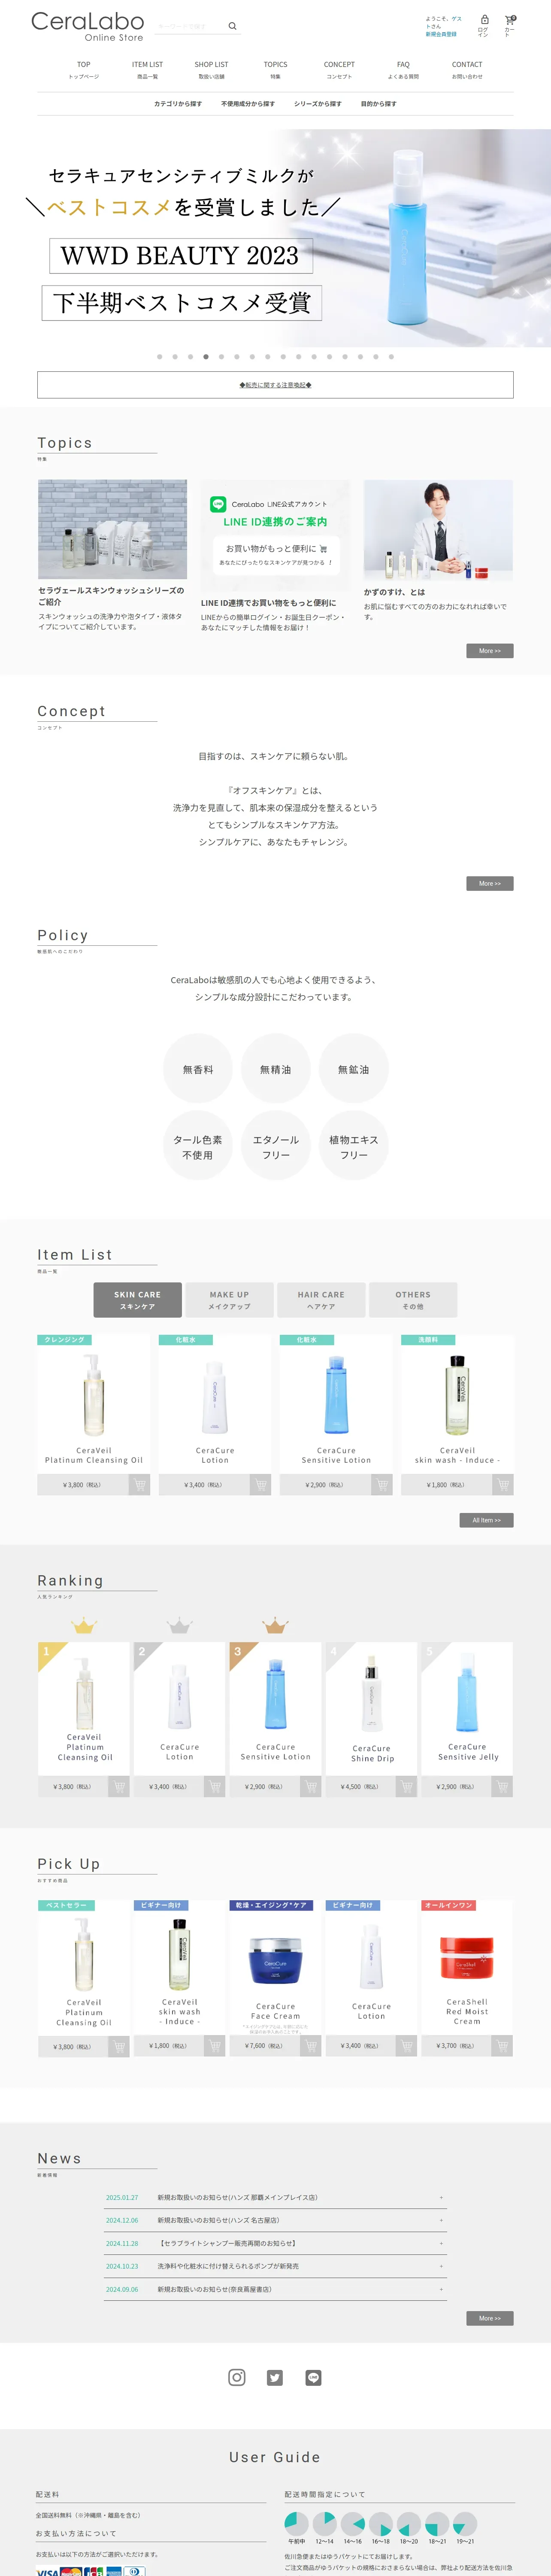Click the keyword search input field
The height and width of the screenshot is (2576, 551).
(190, 27)
